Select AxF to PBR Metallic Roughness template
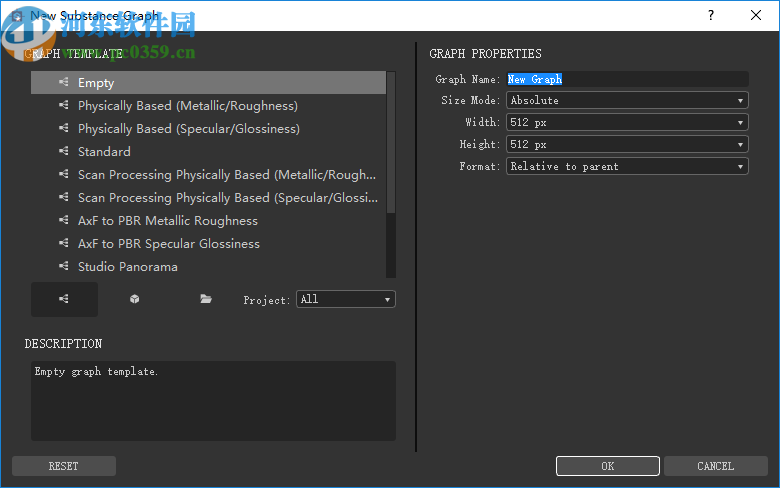The height and width of the screenshot is (488, 780). click(208, 220)
